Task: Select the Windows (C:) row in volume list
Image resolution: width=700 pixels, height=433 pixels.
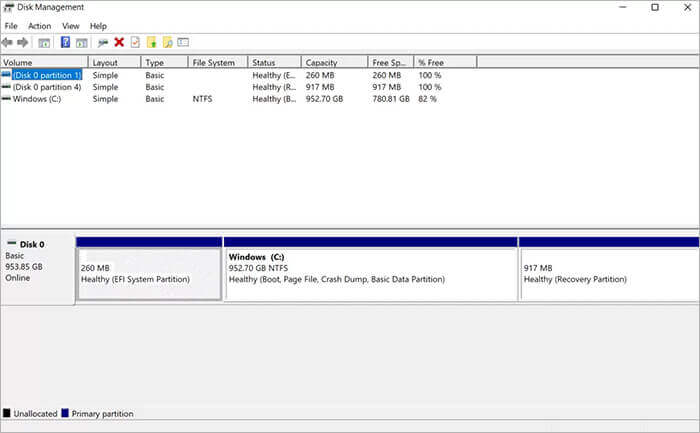Action: (39, 99)
